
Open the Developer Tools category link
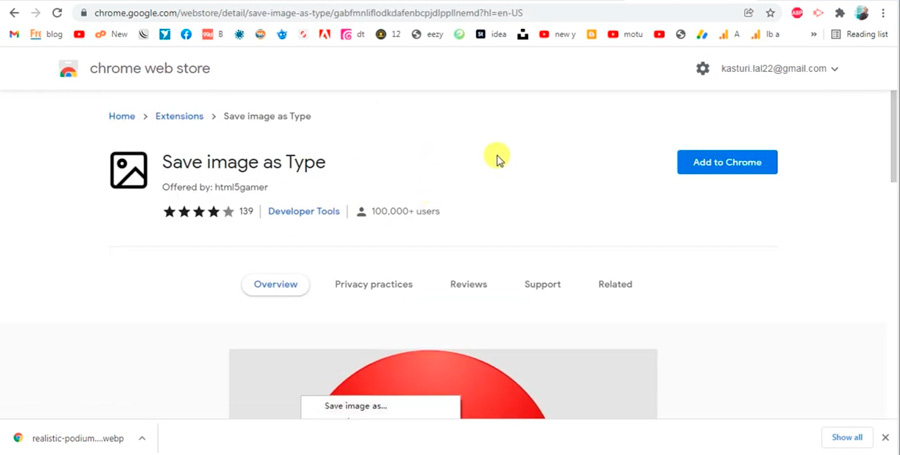point(304,212)
